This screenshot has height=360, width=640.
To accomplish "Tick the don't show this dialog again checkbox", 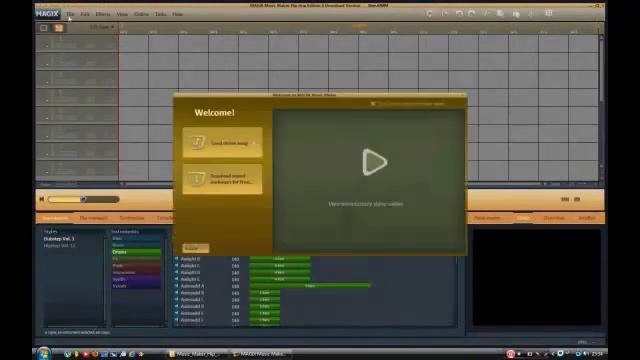I will [373, 104].
